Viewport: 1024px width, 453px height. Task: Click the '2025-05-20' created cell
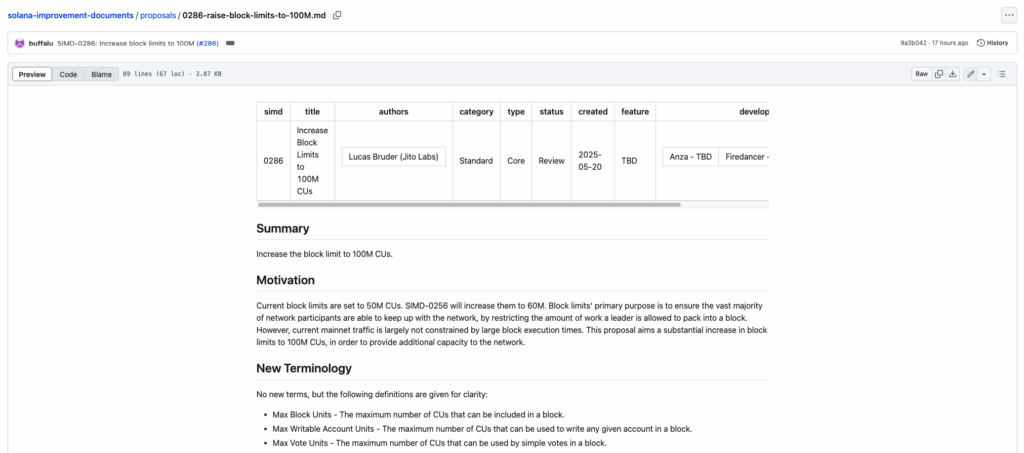(x=593, y=161)
